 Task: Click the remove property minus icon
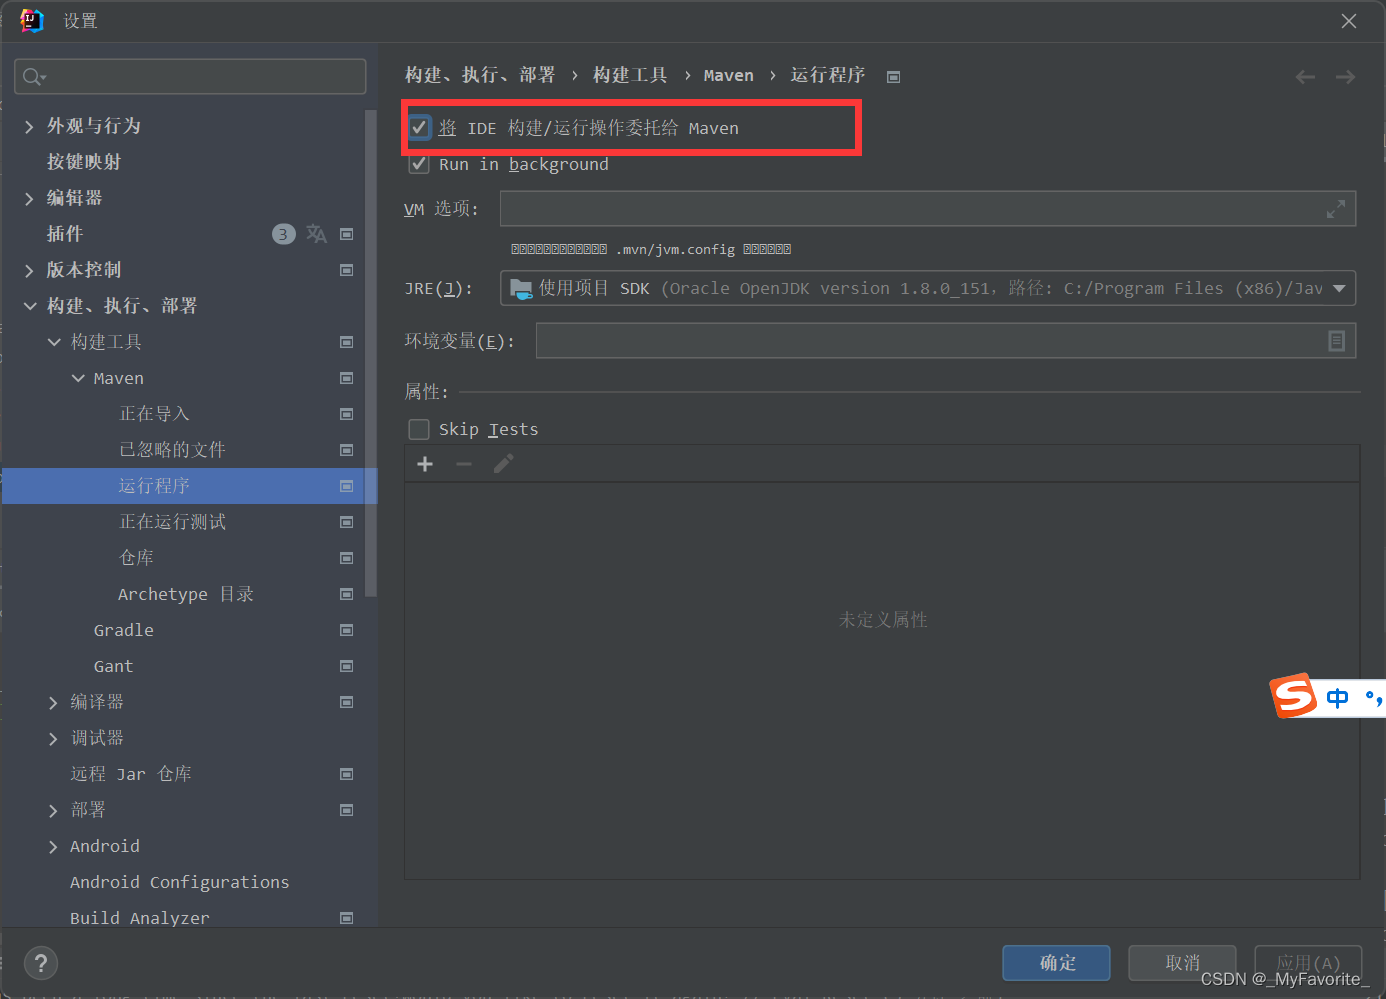point(464,464)
